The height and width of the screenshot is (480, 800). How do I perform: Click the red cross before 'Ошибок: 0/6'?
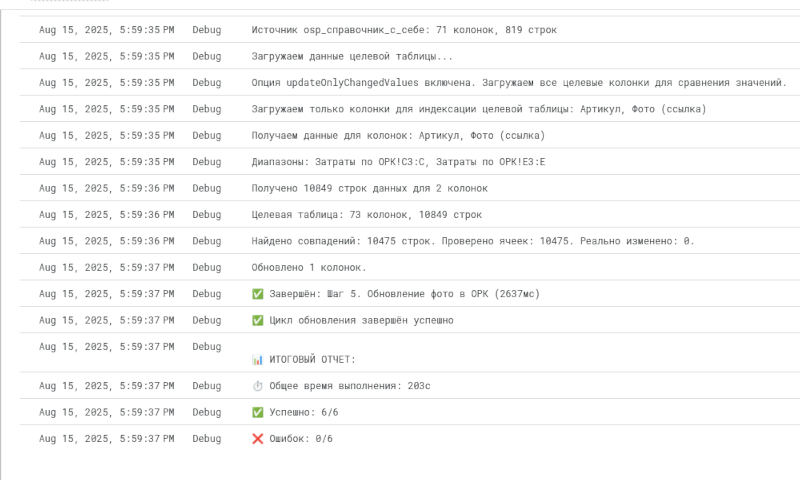click(258, 439)
